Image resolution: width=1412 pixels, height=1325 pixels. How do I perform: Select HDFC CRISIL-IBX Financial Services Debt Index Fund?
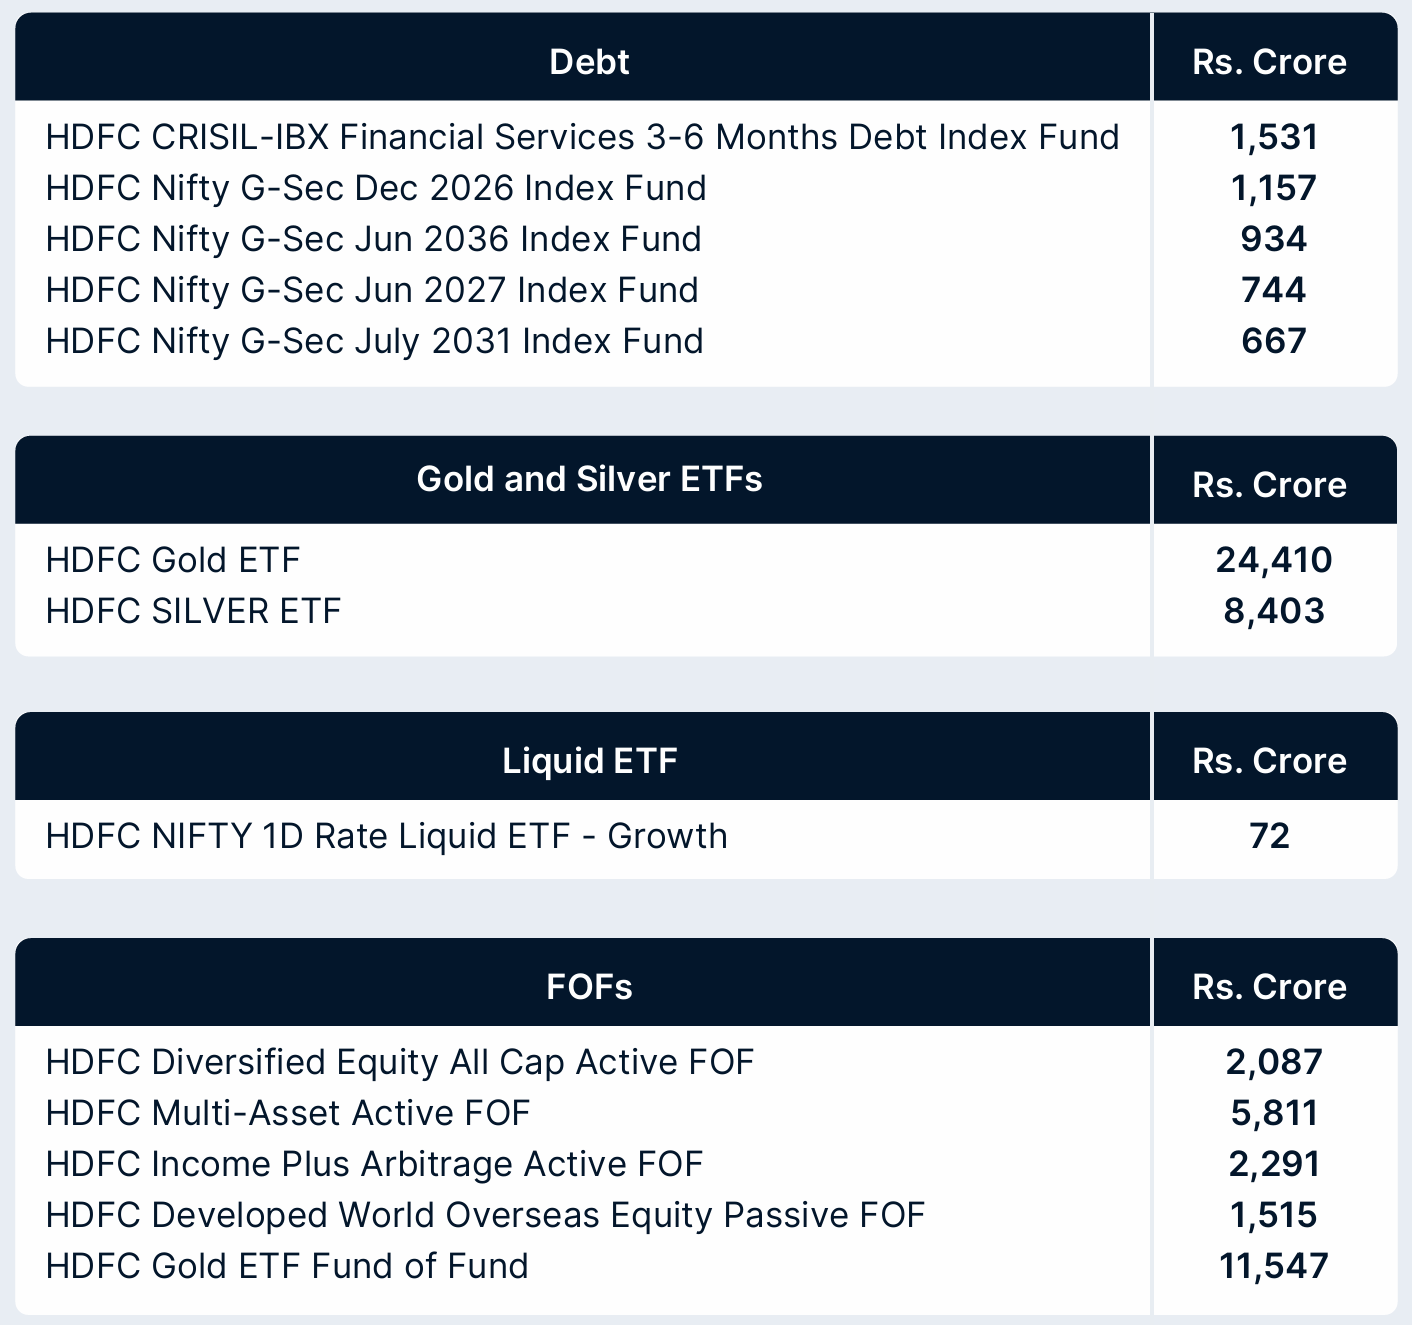(x=582, y=137)
